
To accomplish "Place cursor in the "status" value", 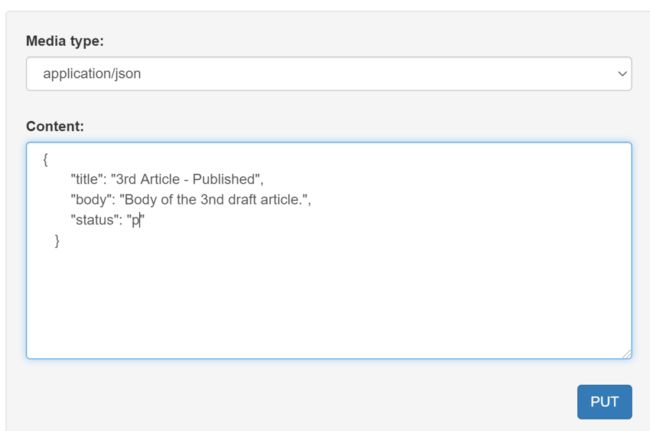I will [136, 220].
